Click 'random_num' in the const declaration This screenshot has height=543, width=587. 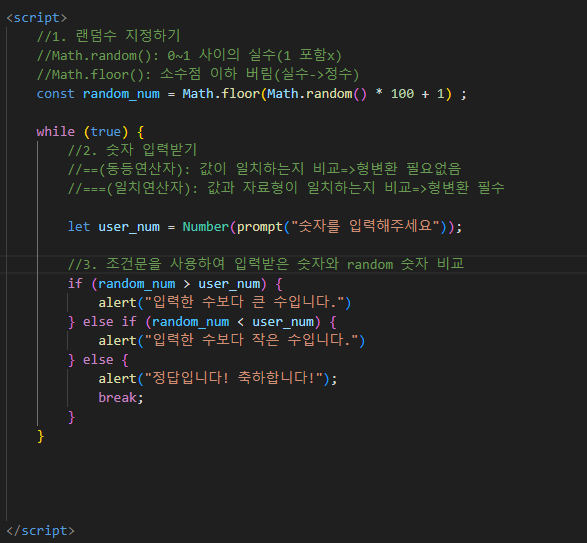[121, 94]
